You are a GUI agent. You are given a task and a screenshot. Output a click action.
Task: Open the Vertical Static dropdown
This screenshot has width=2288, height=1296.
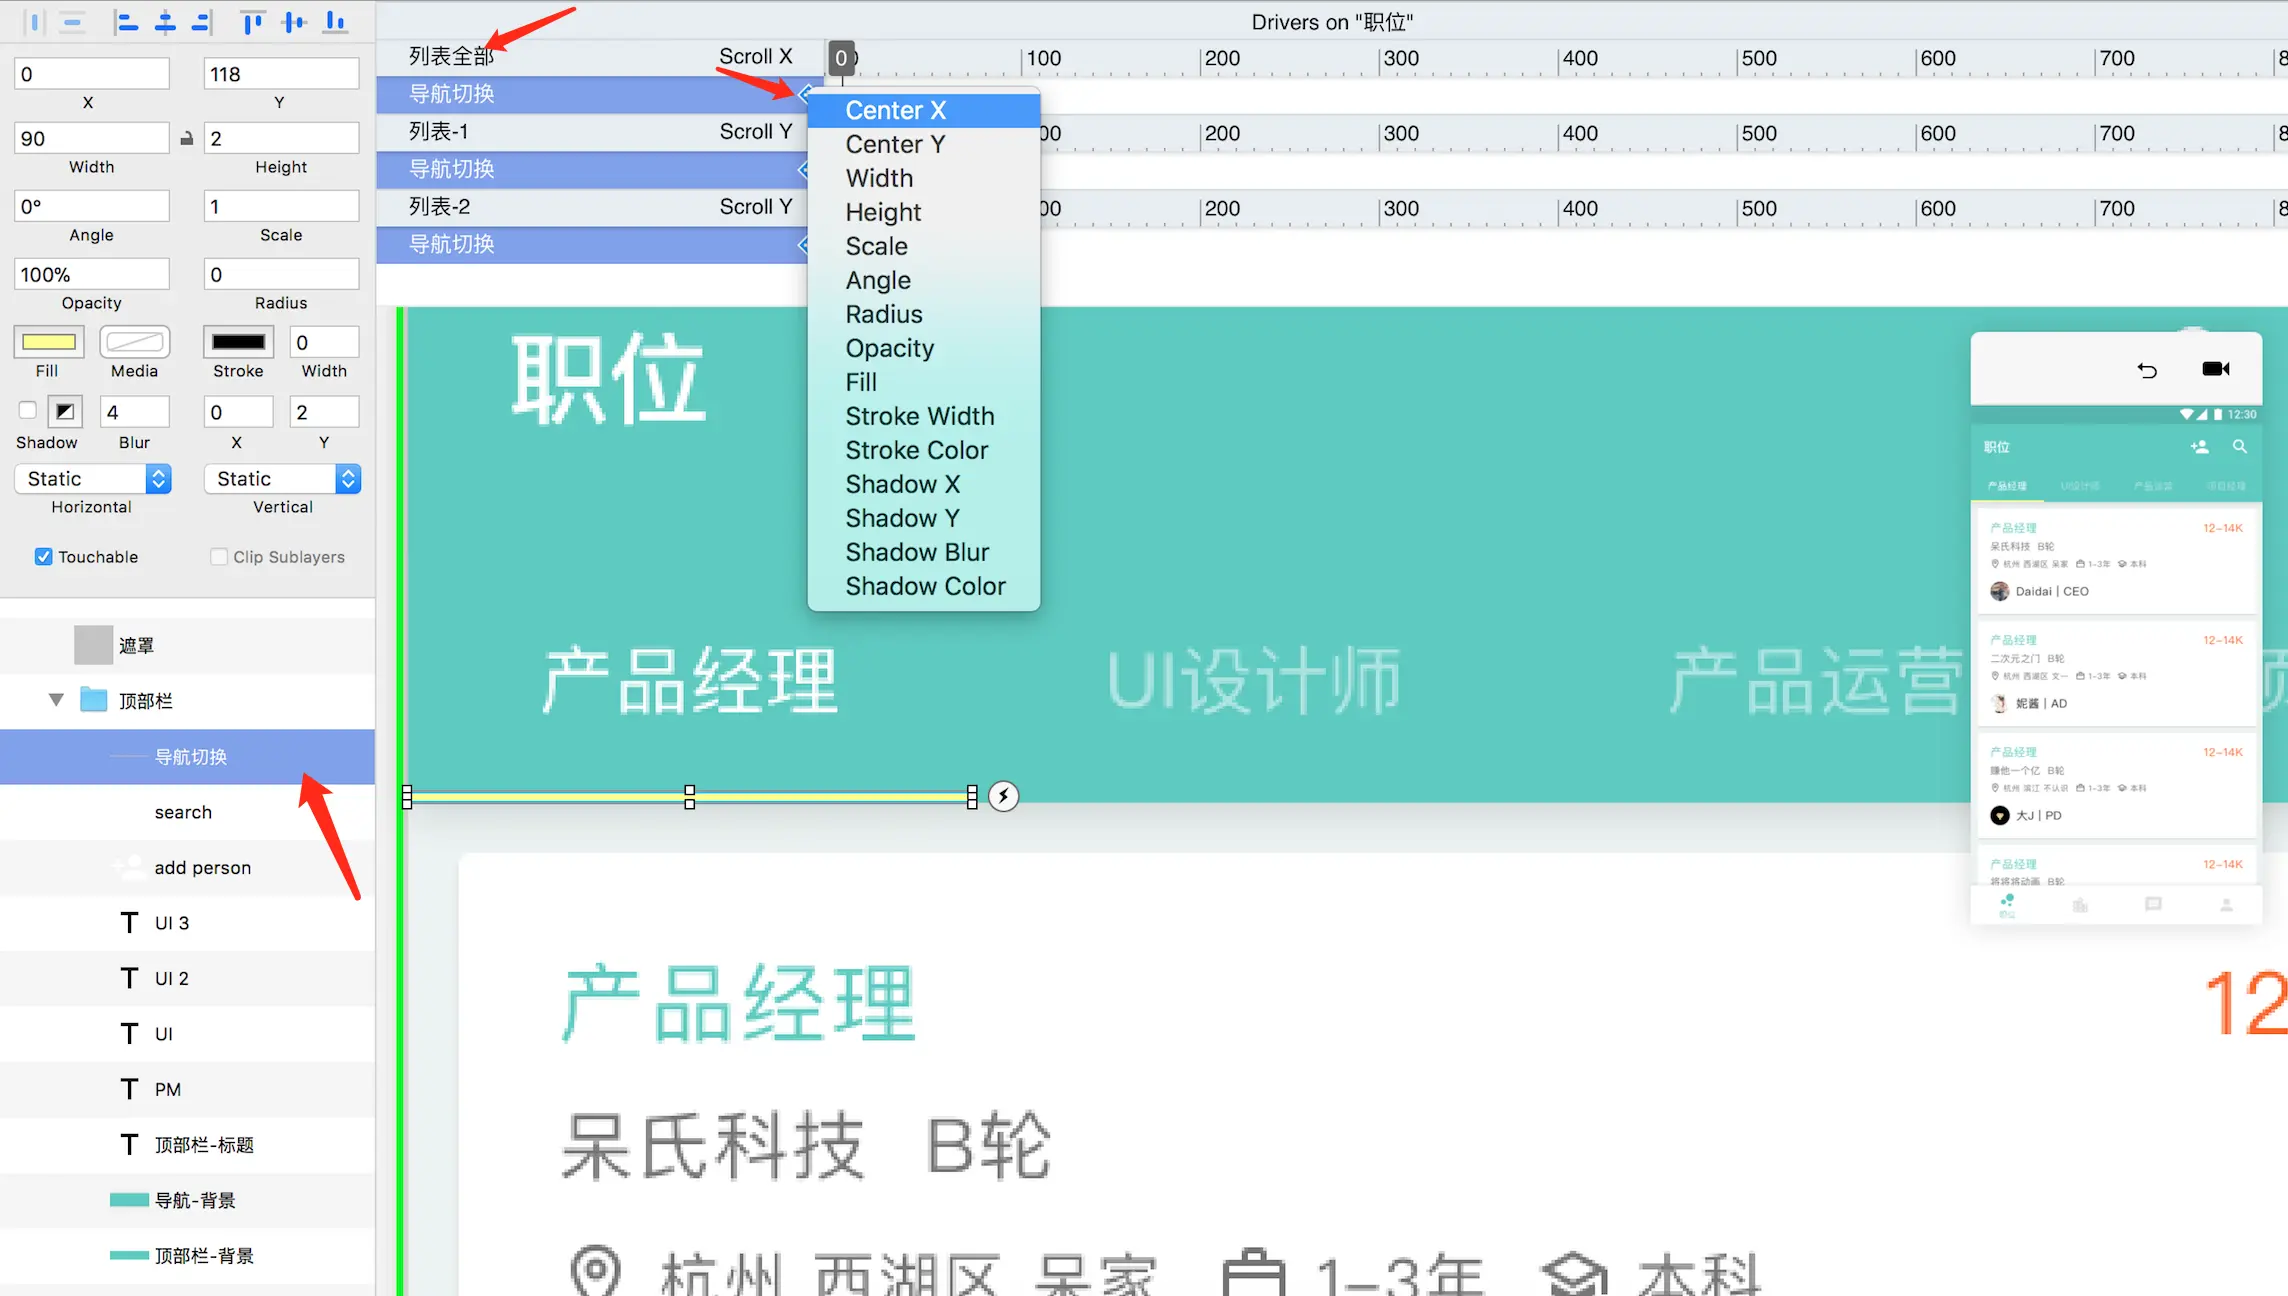tap(282, 479)
